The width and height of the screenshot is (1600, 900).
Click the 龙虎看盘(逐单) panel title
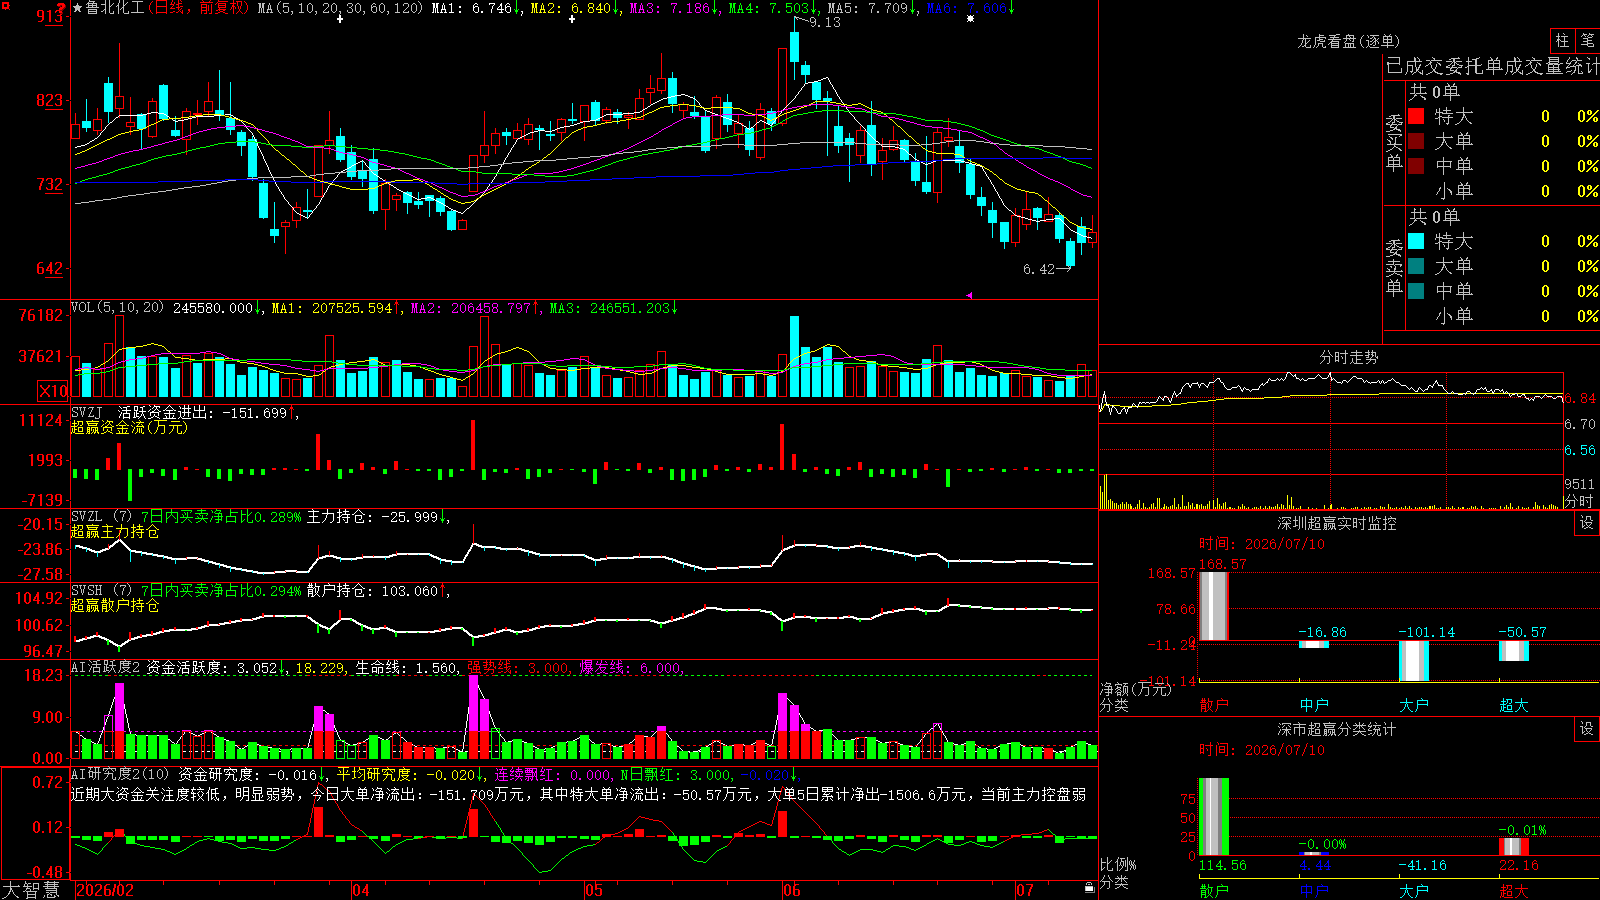pyautogui.click(x=1349, y=41)
